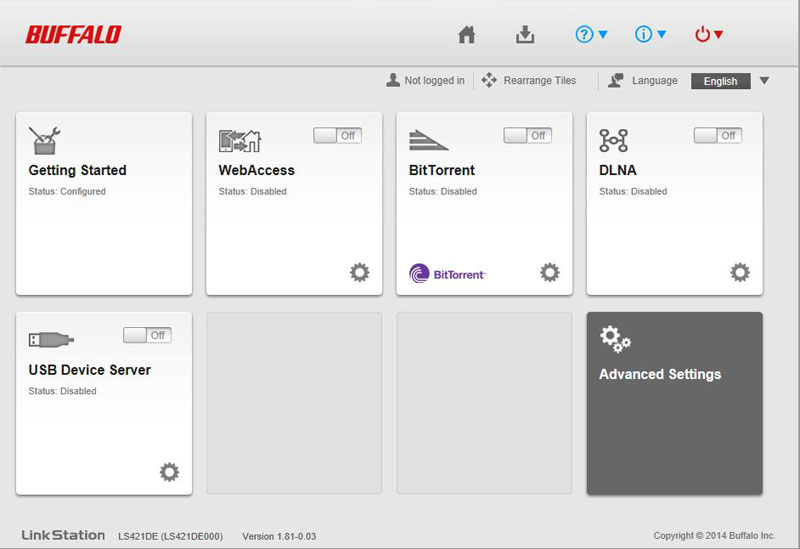800x549 pixels.
Task: Open WebAccess settings gear
Action: point(359,272)
